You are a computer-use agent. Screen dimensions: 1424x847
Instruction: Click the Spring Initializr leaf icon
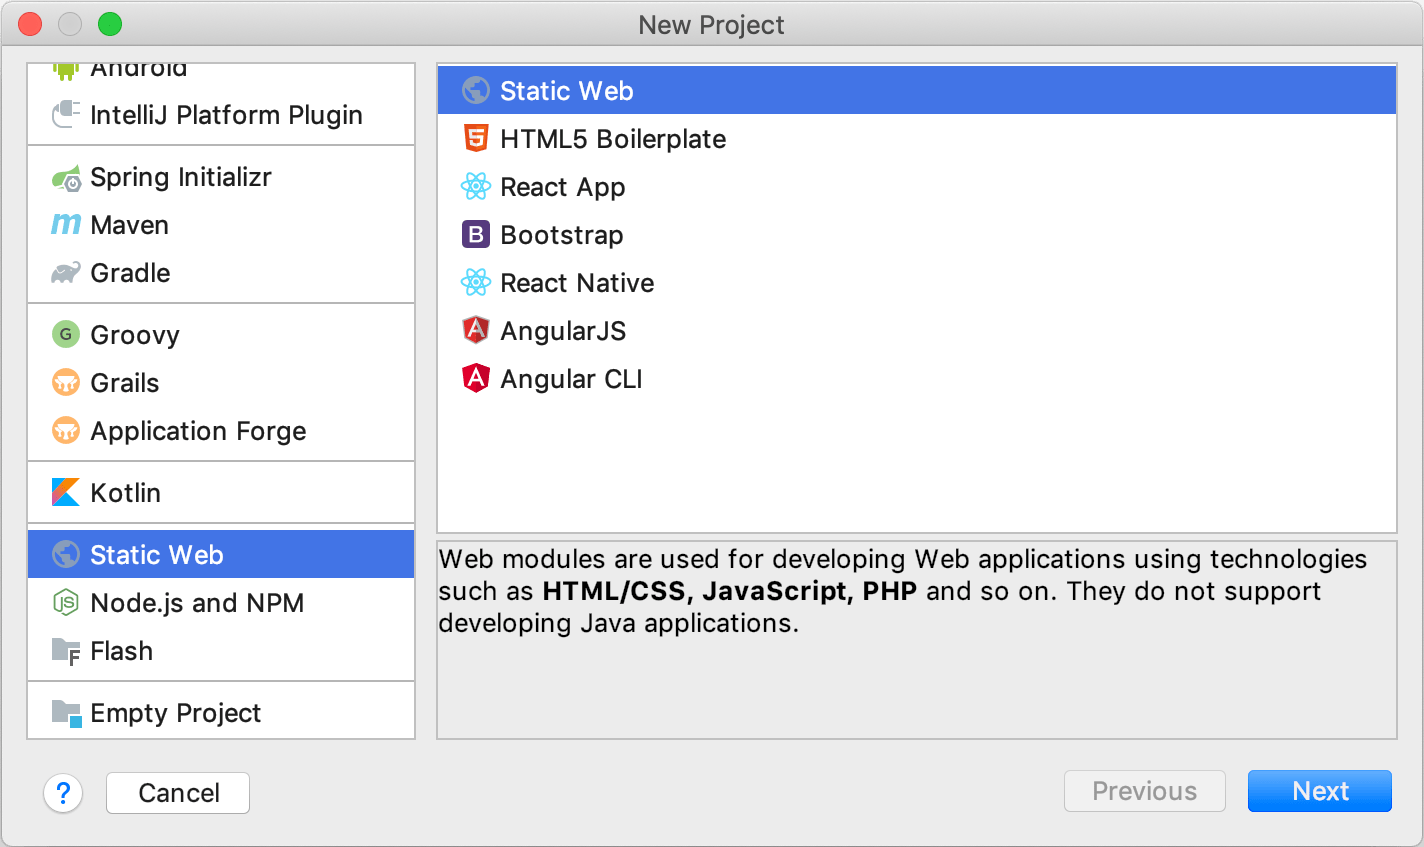66,178
